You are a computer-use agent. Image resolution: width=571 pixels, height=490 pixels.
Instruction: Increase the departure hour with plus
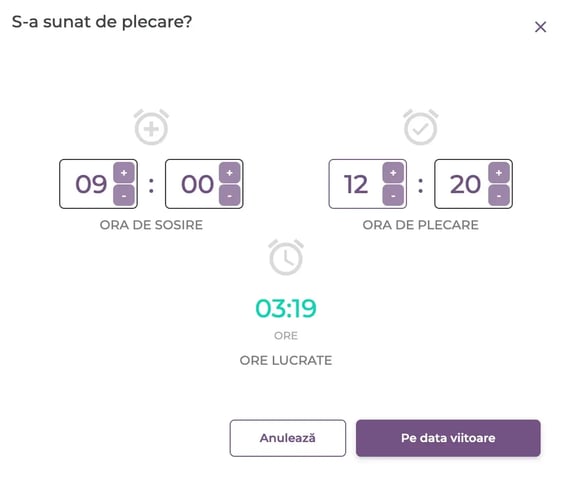click(393, 173)
